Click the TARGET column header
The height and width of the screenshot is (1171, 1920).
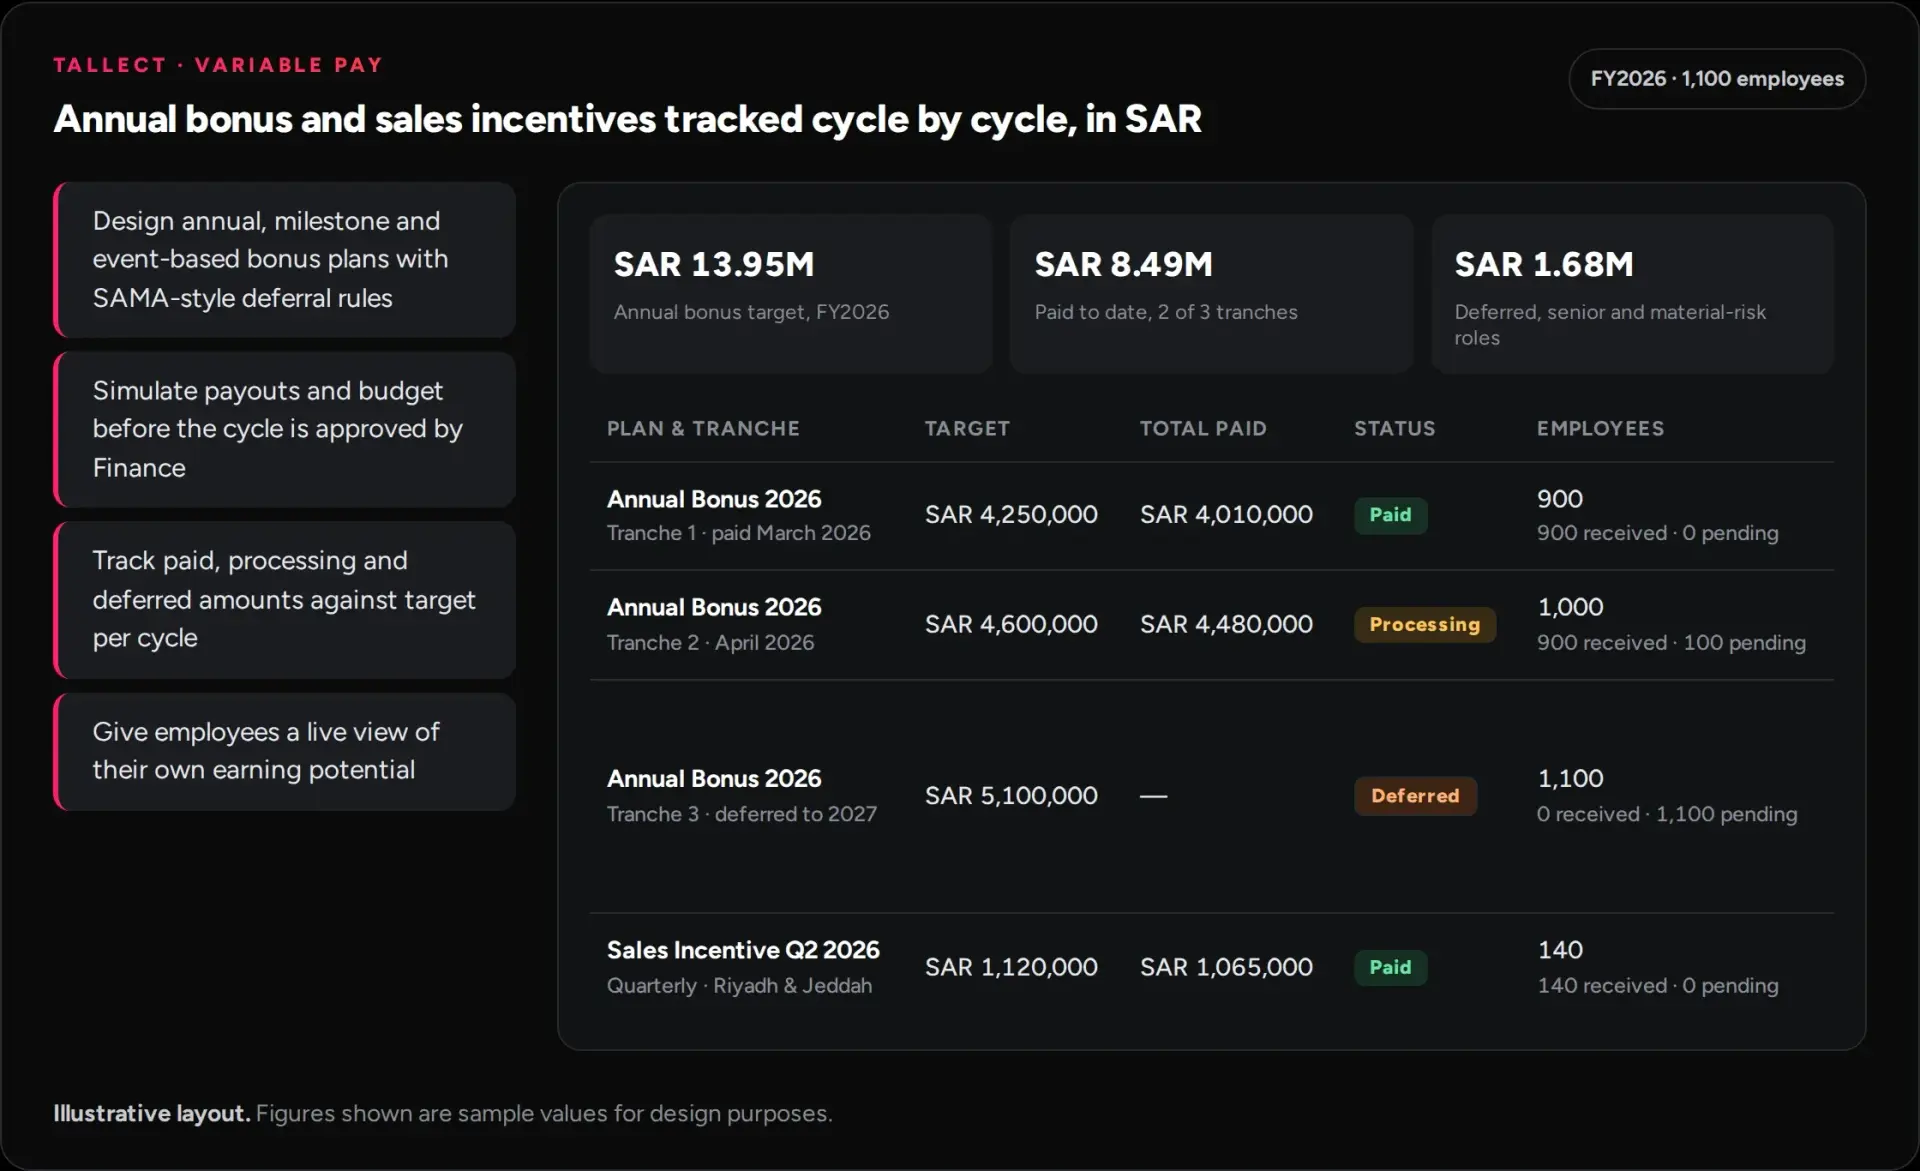(967, 428)
